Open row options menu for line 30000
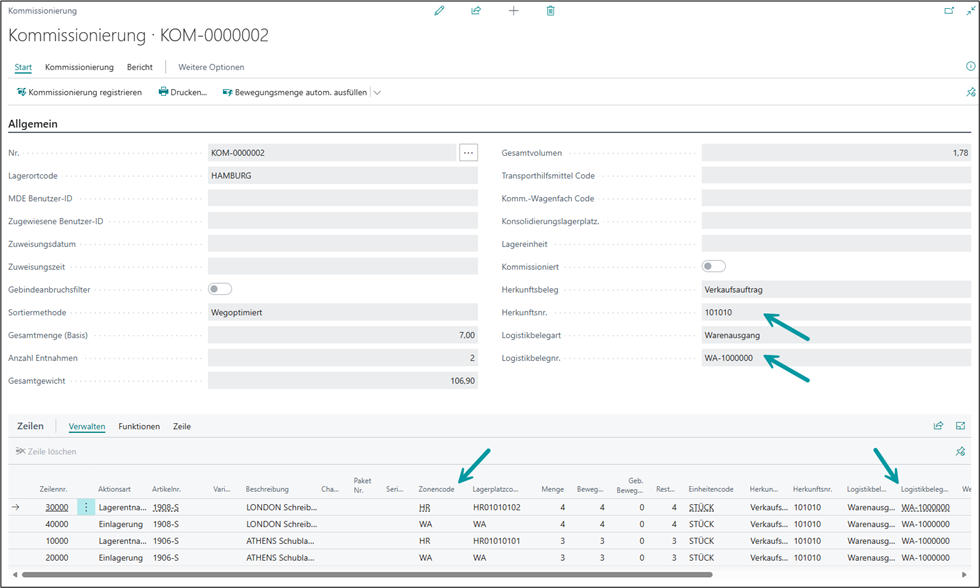Screen dimensions: 980x588 (x=86, y=508)
